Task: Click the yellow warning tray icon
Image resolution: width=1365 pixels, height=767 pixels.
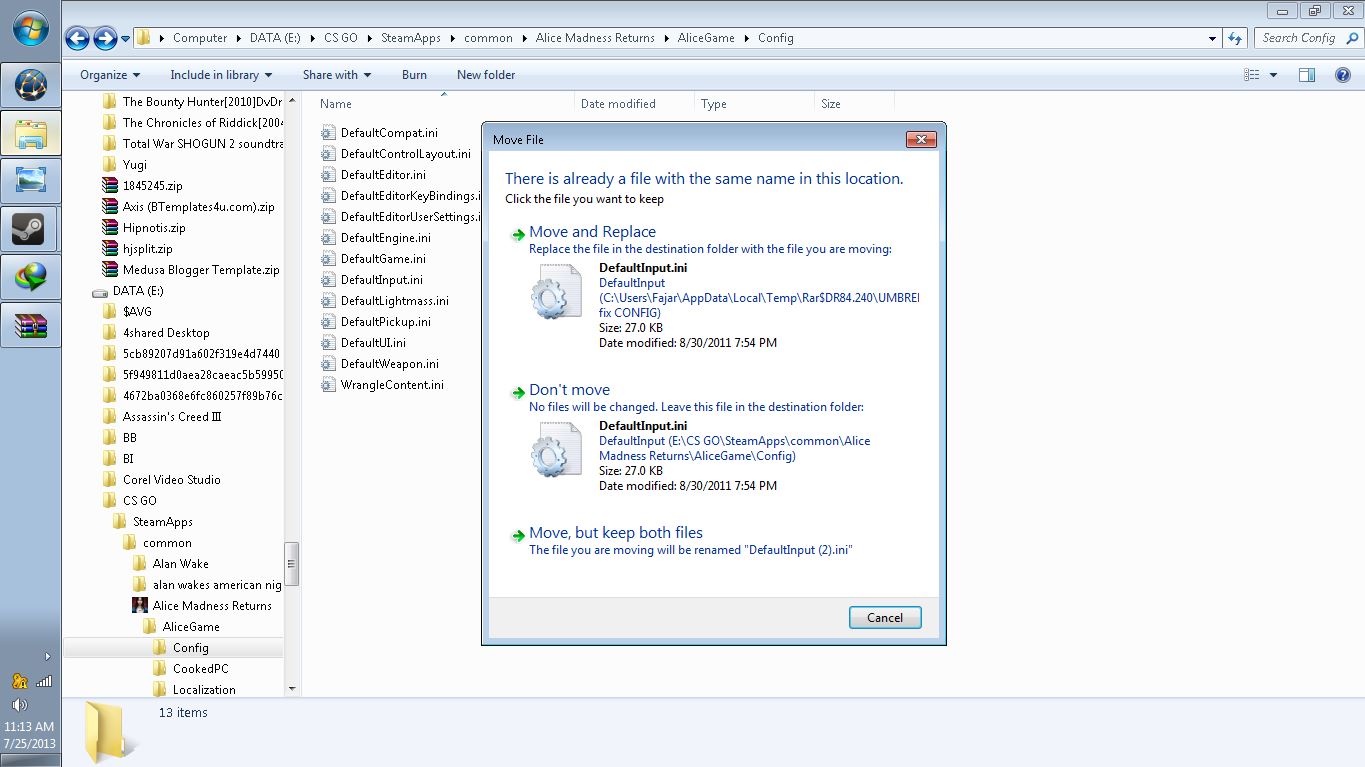Action: [x=20, y=681]
